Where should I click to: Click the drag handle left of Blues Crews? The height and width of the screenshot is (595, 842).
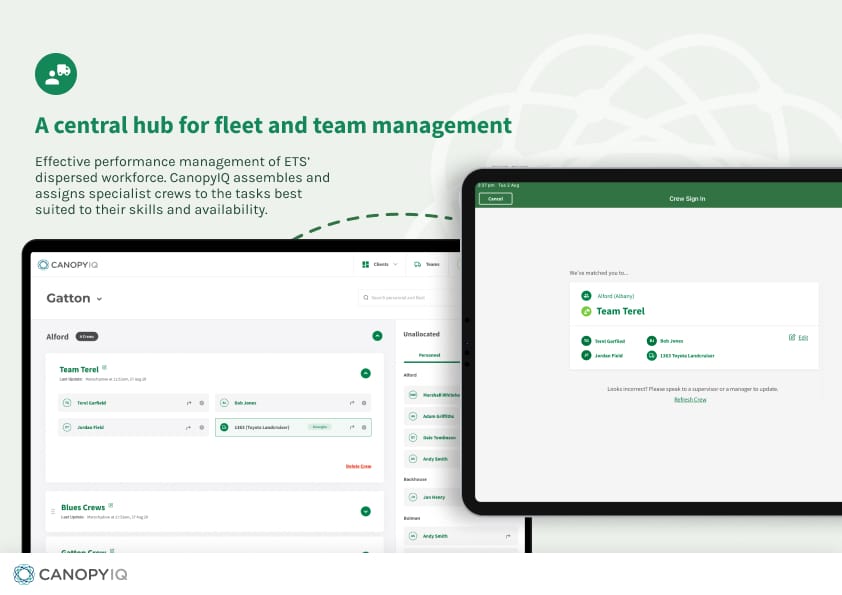tap(53, 511)
